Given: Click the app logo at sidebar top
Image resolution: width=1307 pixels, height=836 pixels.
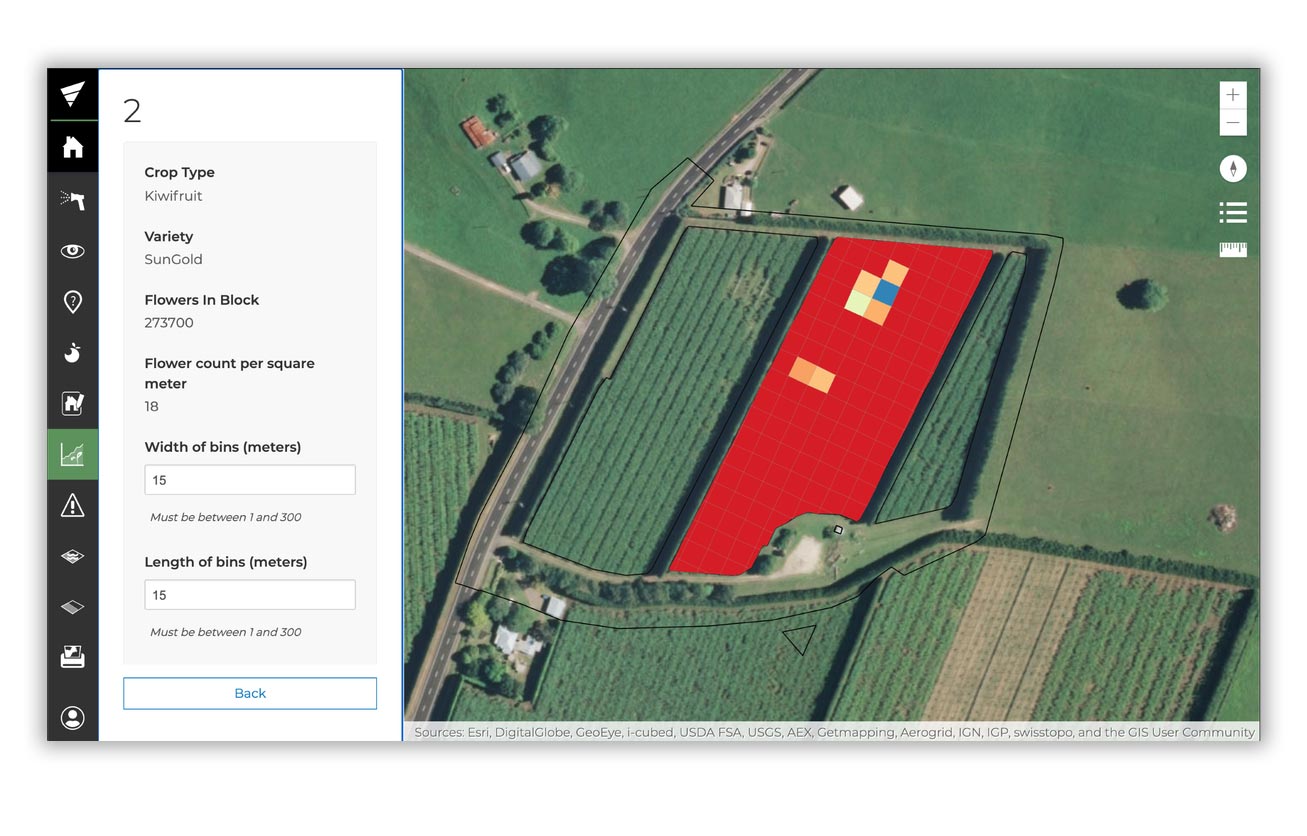Looking at the screenshot, I should [72, 94].
